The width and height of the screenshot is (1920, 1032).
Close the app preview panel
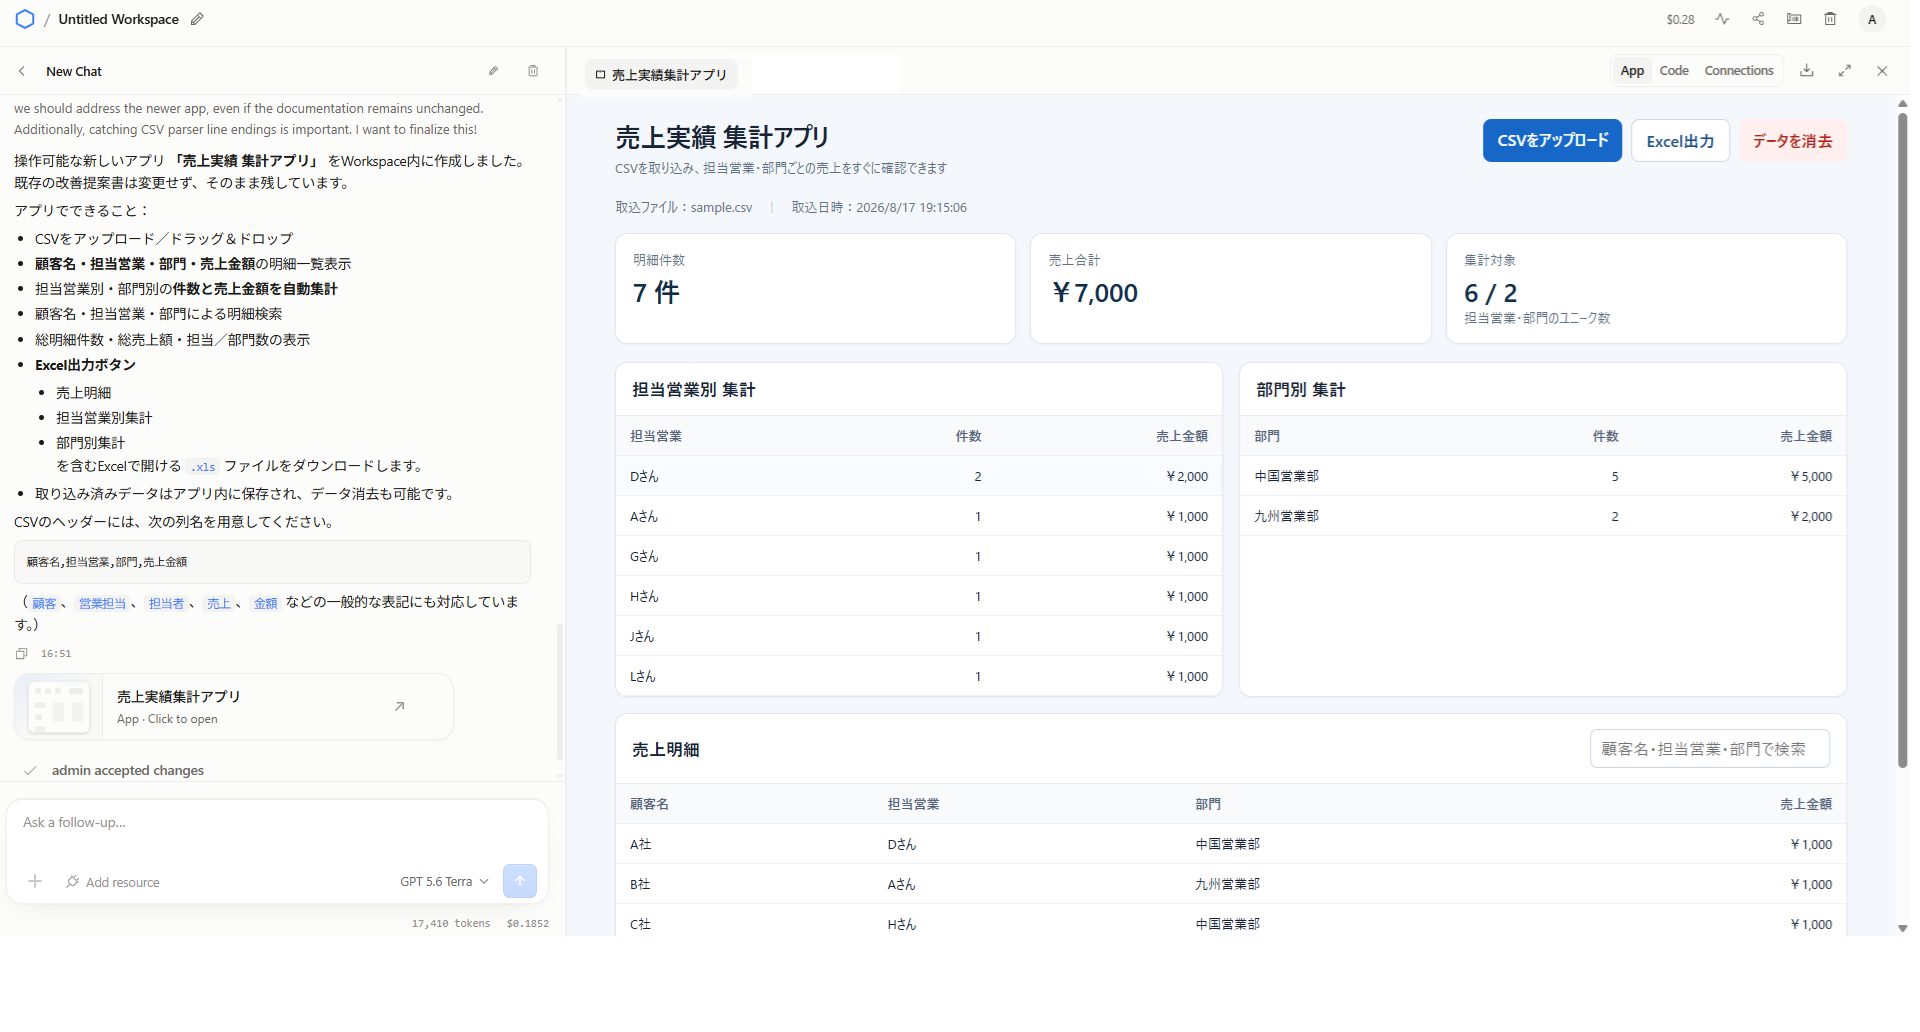pos(1882,71)
